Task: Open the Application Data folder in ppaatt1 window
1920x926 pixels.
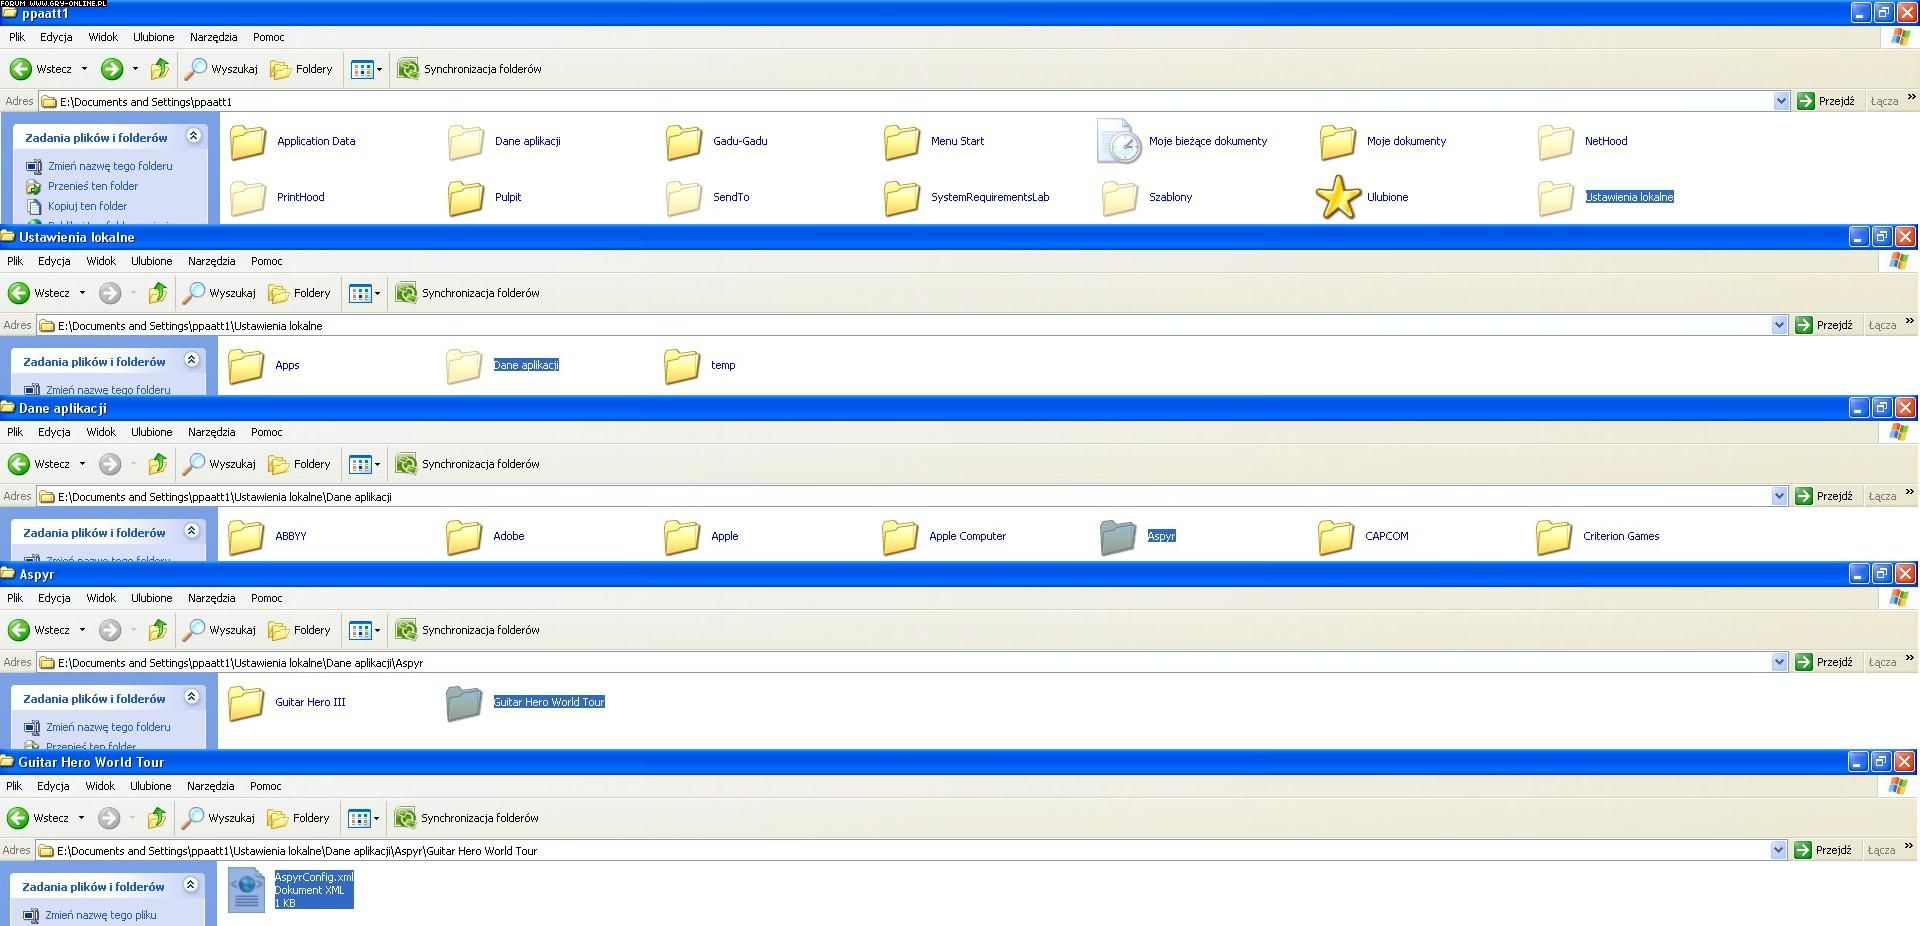Action: (x=293, y=142)
